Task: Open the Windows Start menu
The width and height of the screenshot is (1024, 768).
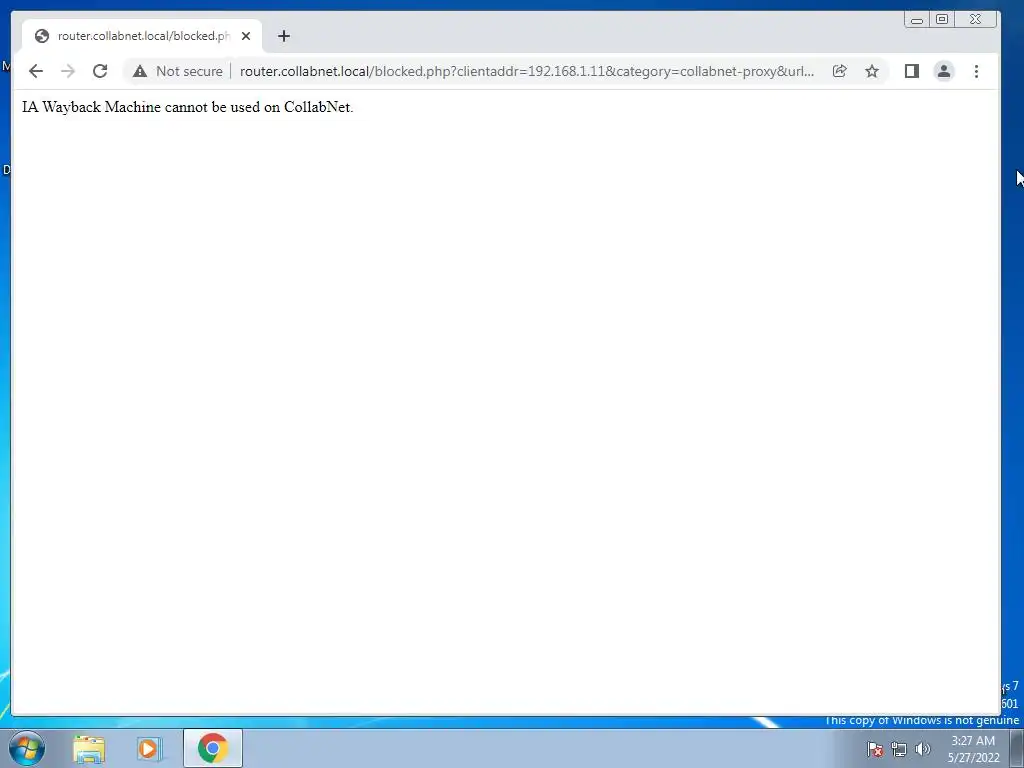Action: [x=27, y=748]
